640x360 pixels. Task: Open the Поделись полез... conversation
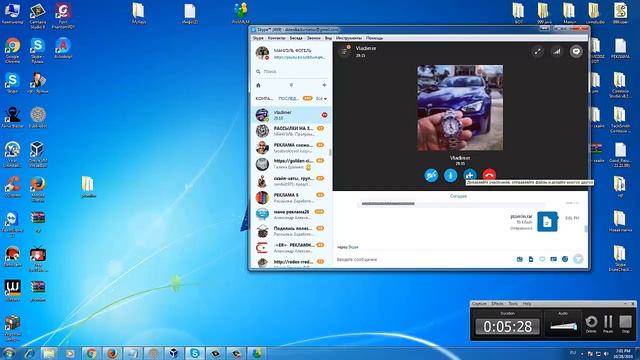pos(291,231)
